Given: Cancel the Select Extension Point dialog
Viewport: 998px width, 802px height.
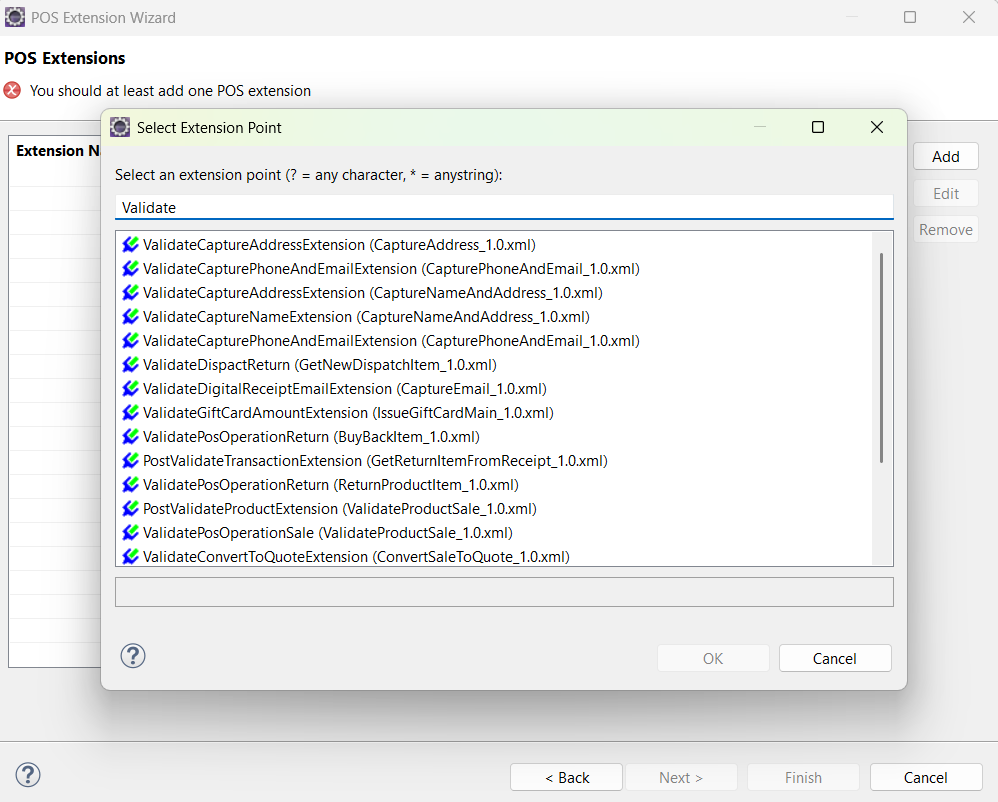Looking at the screenshot, I should coord(835,658).
